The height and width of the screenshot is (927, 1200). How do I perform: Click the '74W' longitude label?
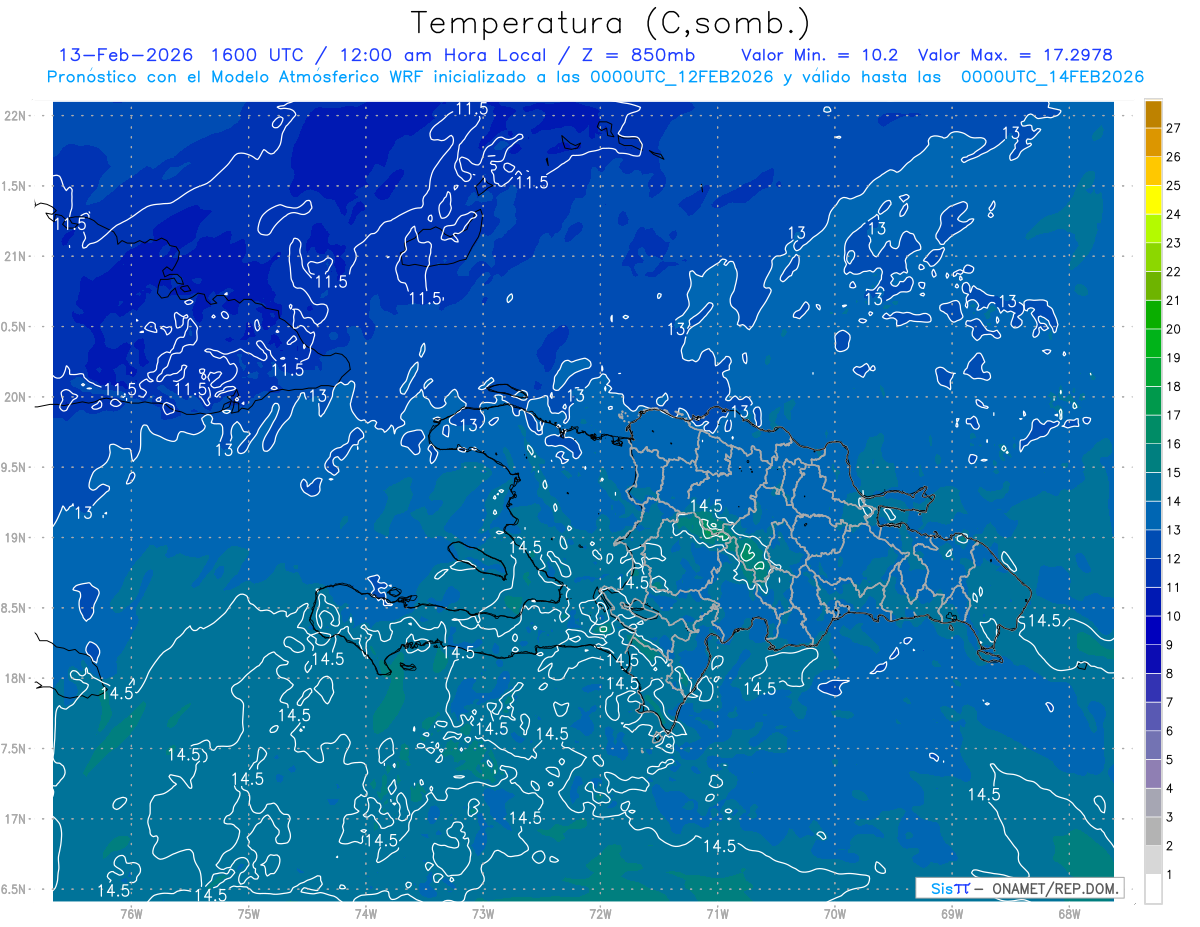coord(366,913)
